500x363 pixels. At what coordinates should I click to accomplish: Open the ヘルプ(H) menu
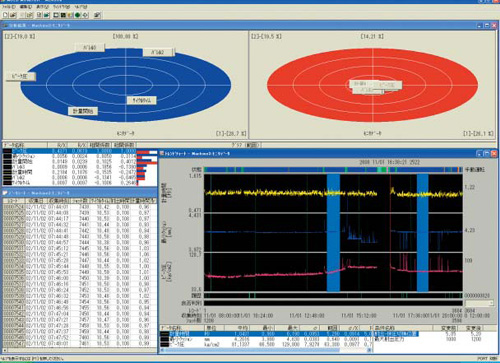(x=81, y=7)
